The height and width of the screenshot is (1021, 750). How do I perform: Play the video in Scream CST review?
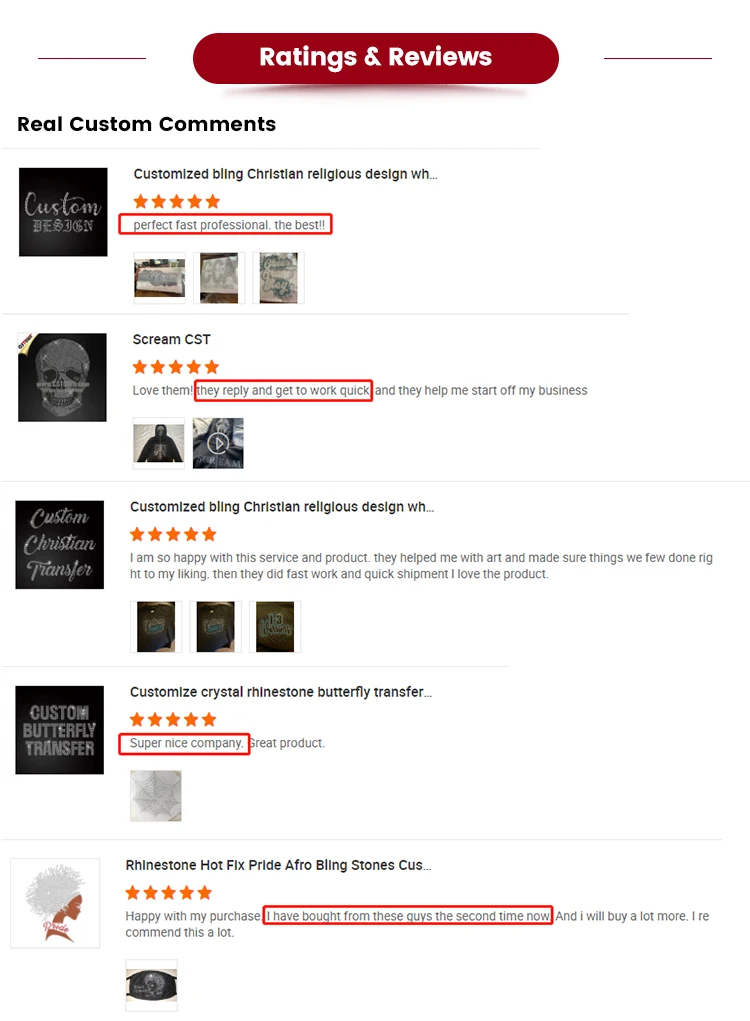[x=218, y=443]
